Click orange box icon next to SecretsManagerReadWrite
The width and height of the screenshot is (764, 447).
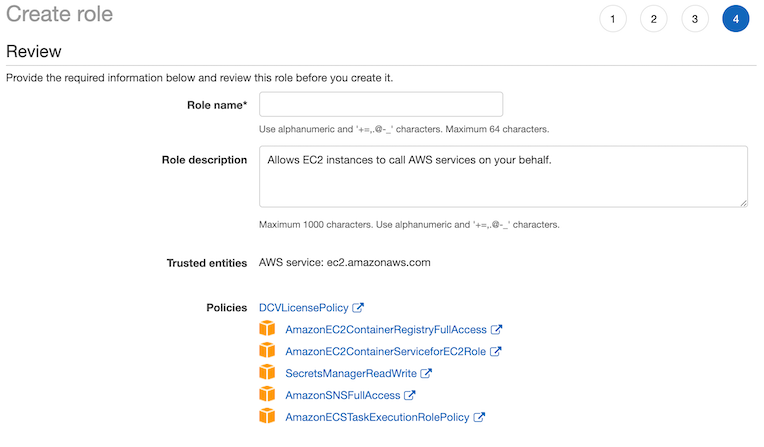tap(267, 372)
